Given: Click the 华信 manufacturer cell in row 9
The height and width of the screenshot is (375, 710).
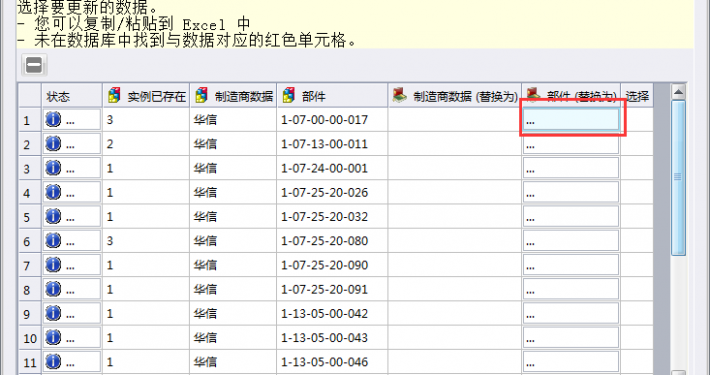Looking at the screenshot, I should tap(233, 314).
